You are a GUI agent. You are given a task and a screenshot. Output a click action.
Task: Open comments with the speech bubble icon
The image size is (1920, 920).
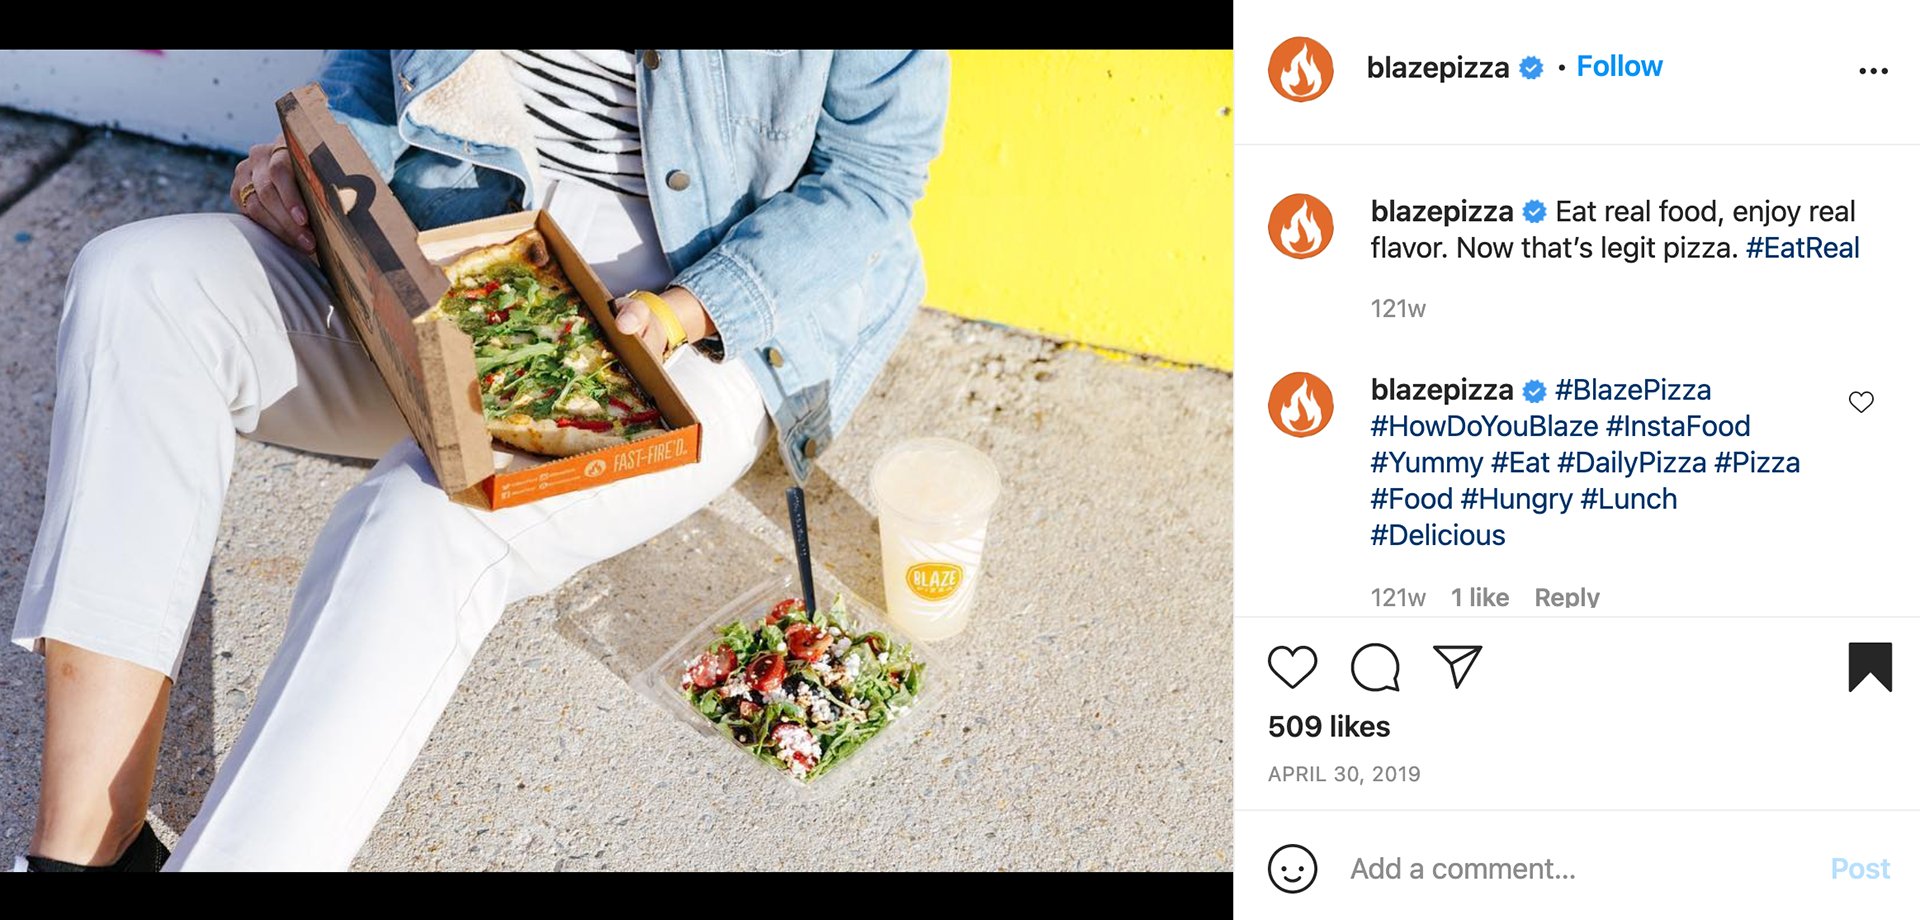(x=1375, y=667)
